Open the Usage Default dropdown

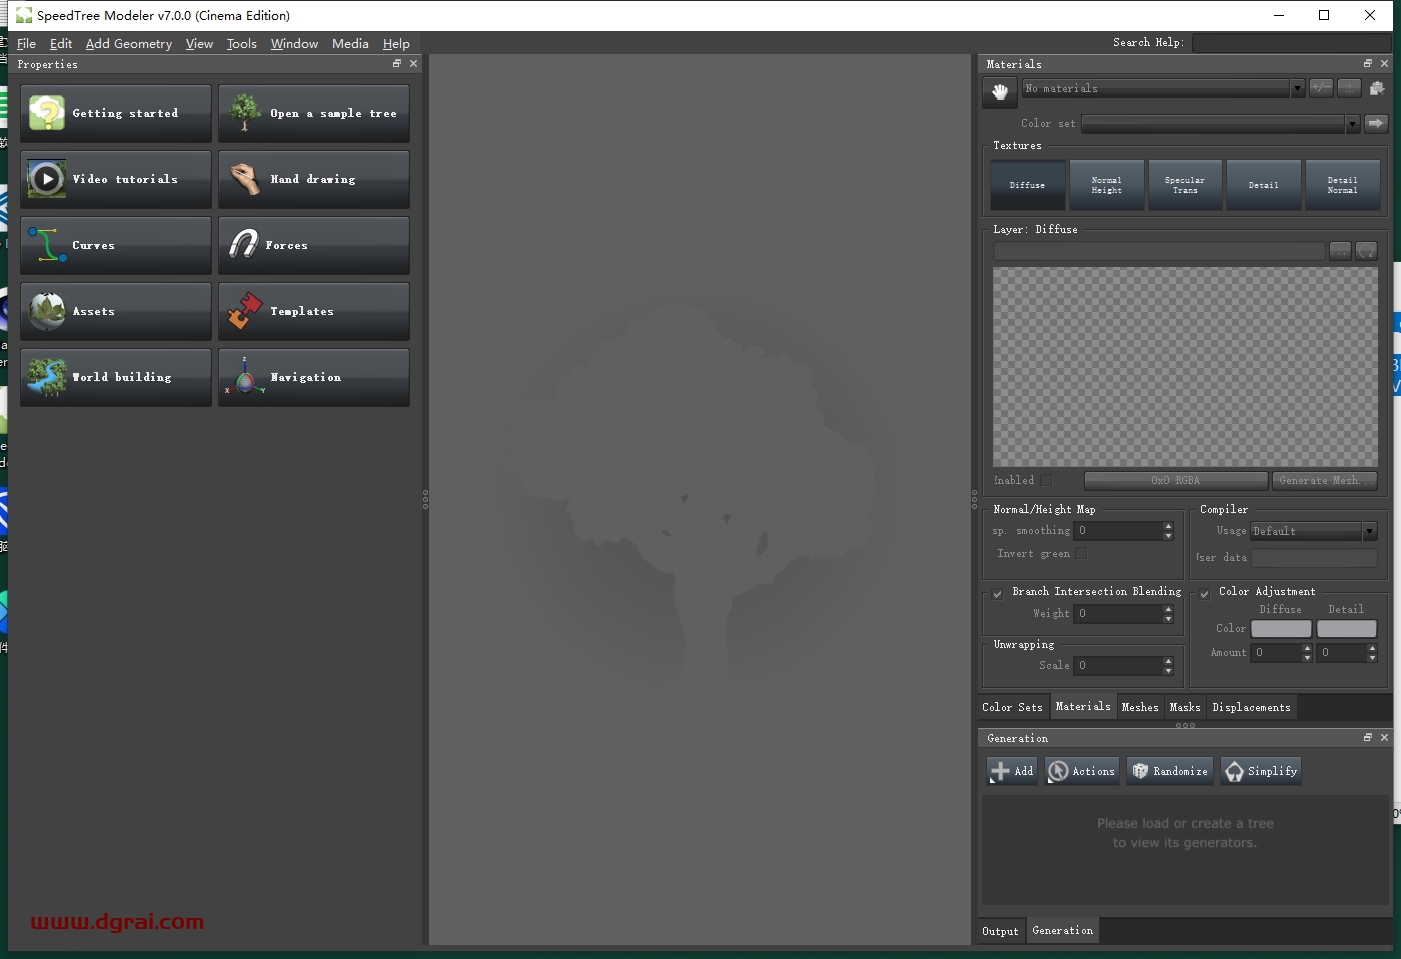pyautogui.click(x=1314, y=531)
